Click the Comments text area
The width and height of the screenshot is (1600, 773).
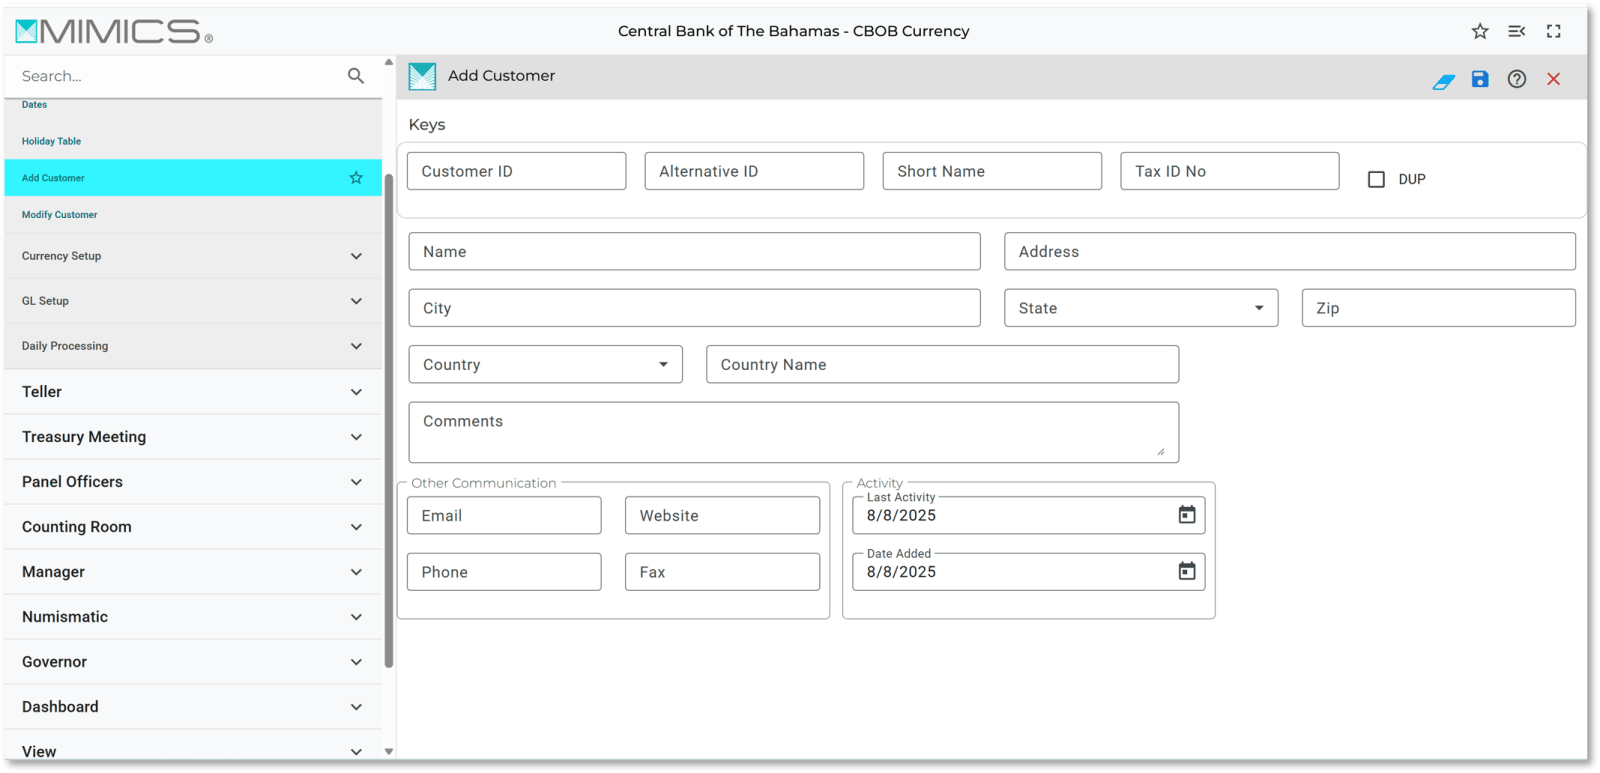click(x=793, y=432)
